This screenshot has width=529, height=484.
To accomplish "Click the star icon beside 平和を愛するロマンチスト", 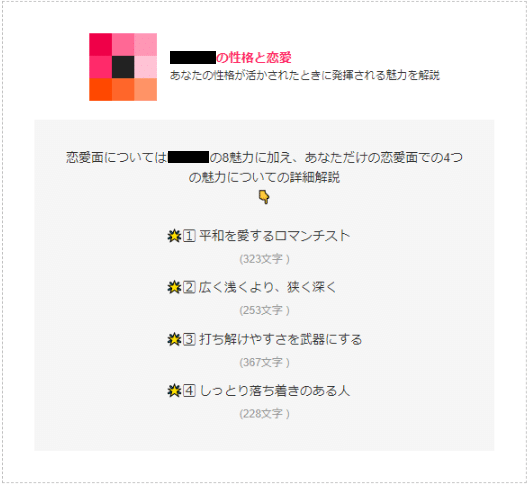I will click(x=174, y=236).
